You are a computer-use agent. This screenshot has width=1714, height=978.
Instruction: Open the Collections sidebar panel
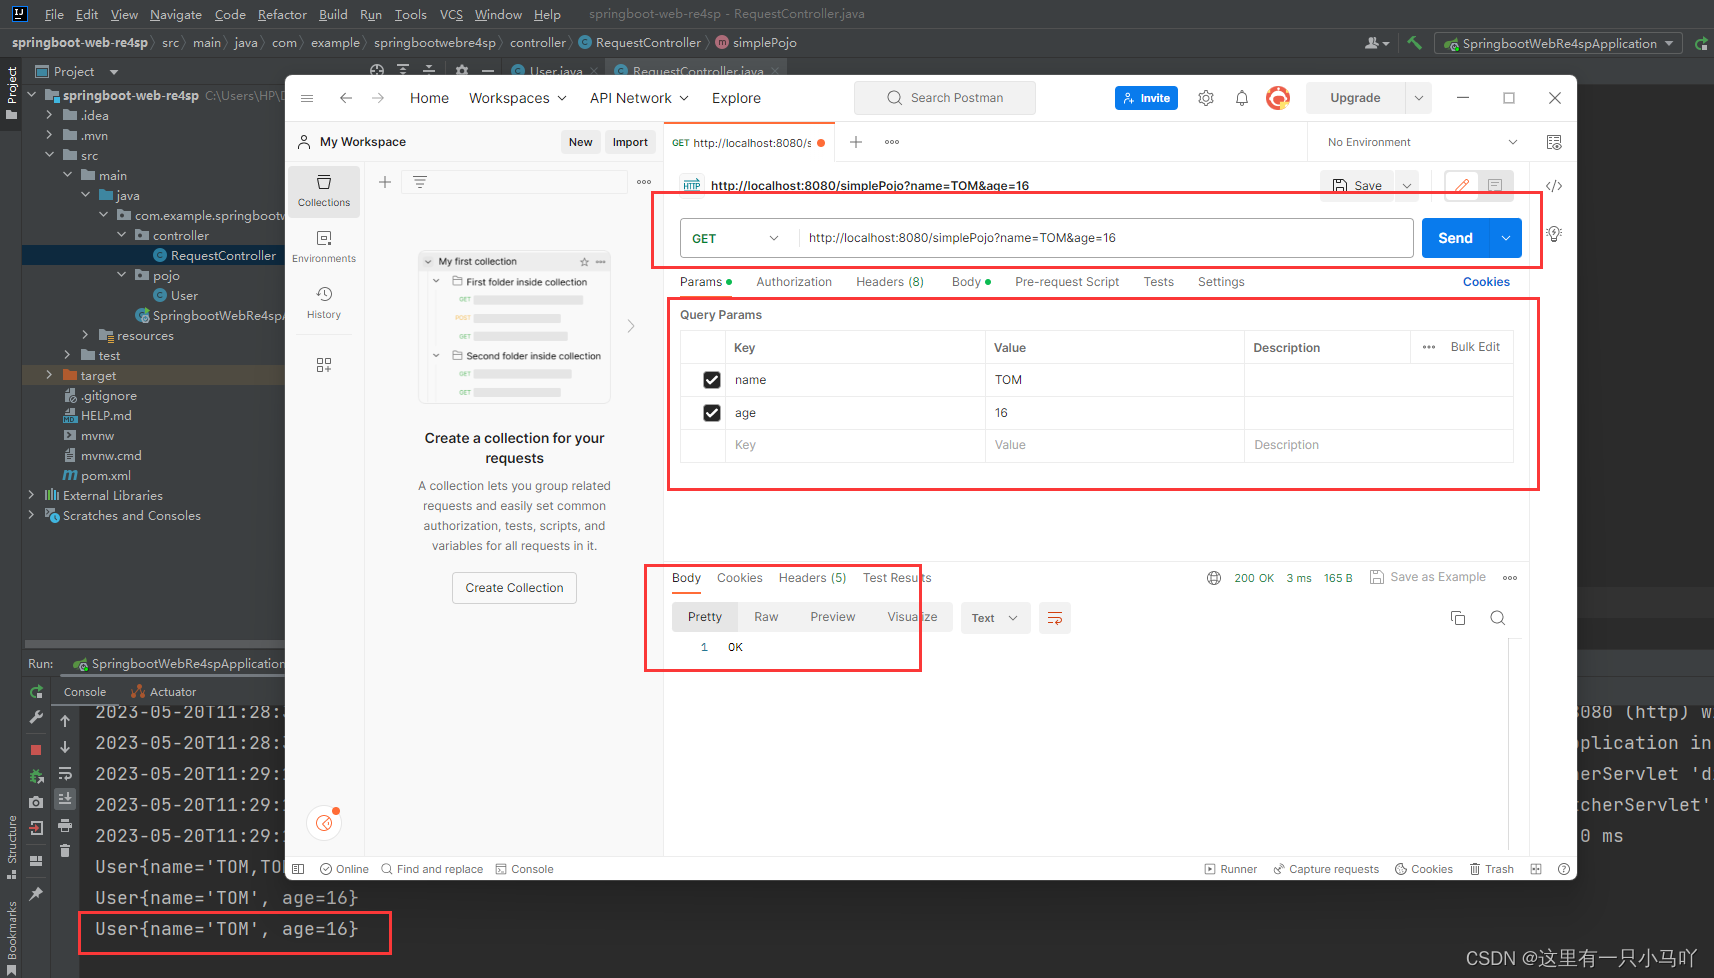click(324, 191)
